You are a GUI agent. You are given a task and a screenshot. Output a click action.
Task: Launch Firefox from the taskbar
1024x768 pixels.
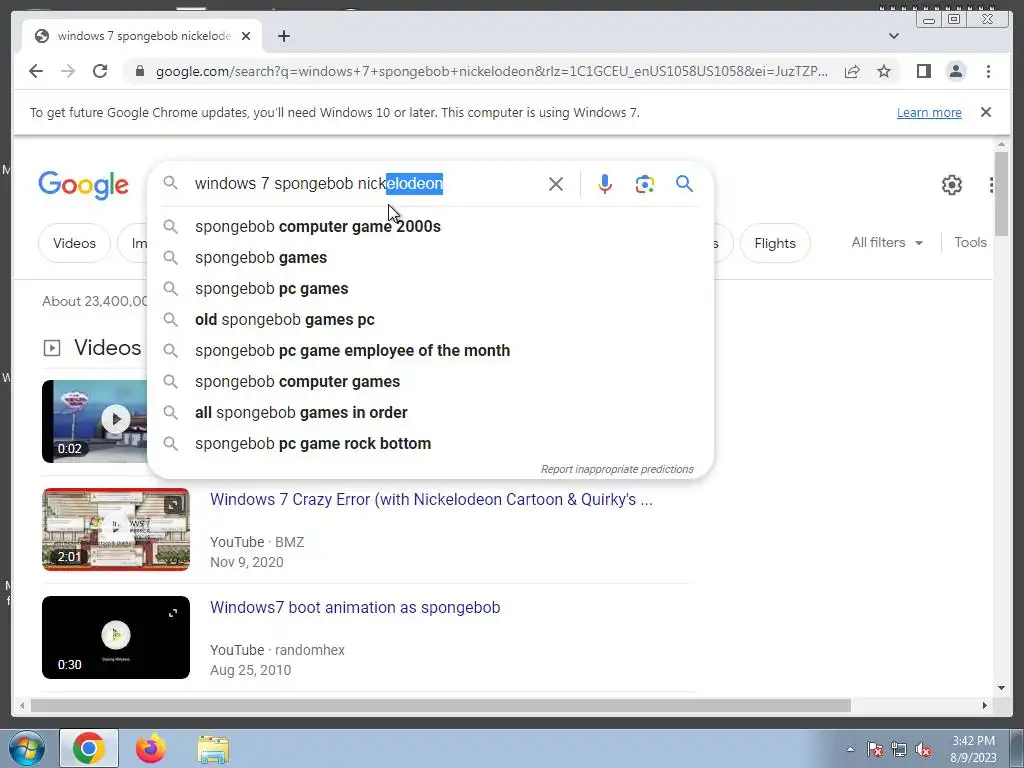tap(151, 748)
